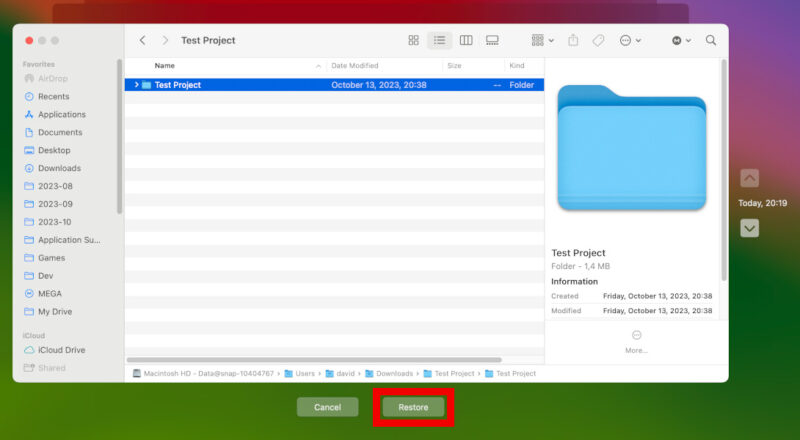Screen dimensions: 800x440
Task: Open Applications in the sidebar
Action: click(55, 114)
